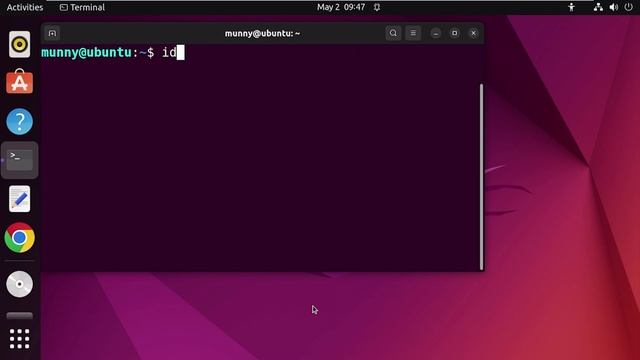
Task: Open the Terminal app menu in top bar
Action: (x=82, y=7)
